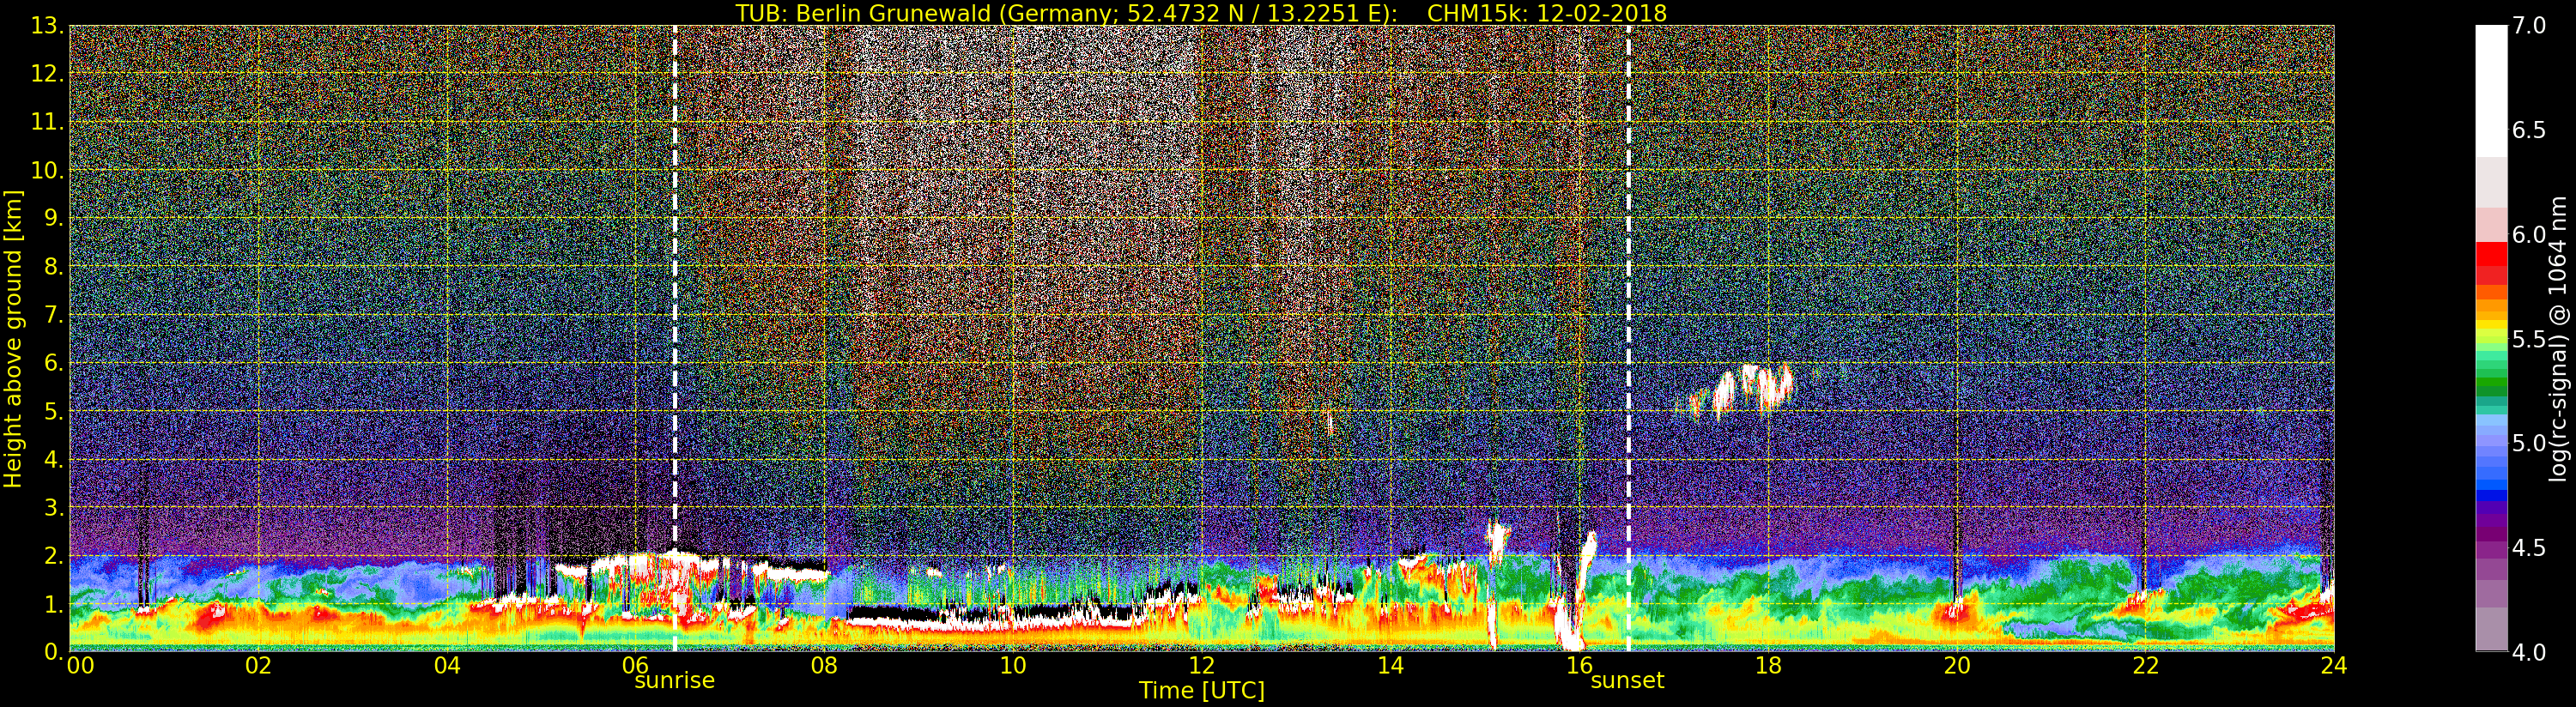
Task: Click the height axis tick '10.'
Action: tap(47, 170)
